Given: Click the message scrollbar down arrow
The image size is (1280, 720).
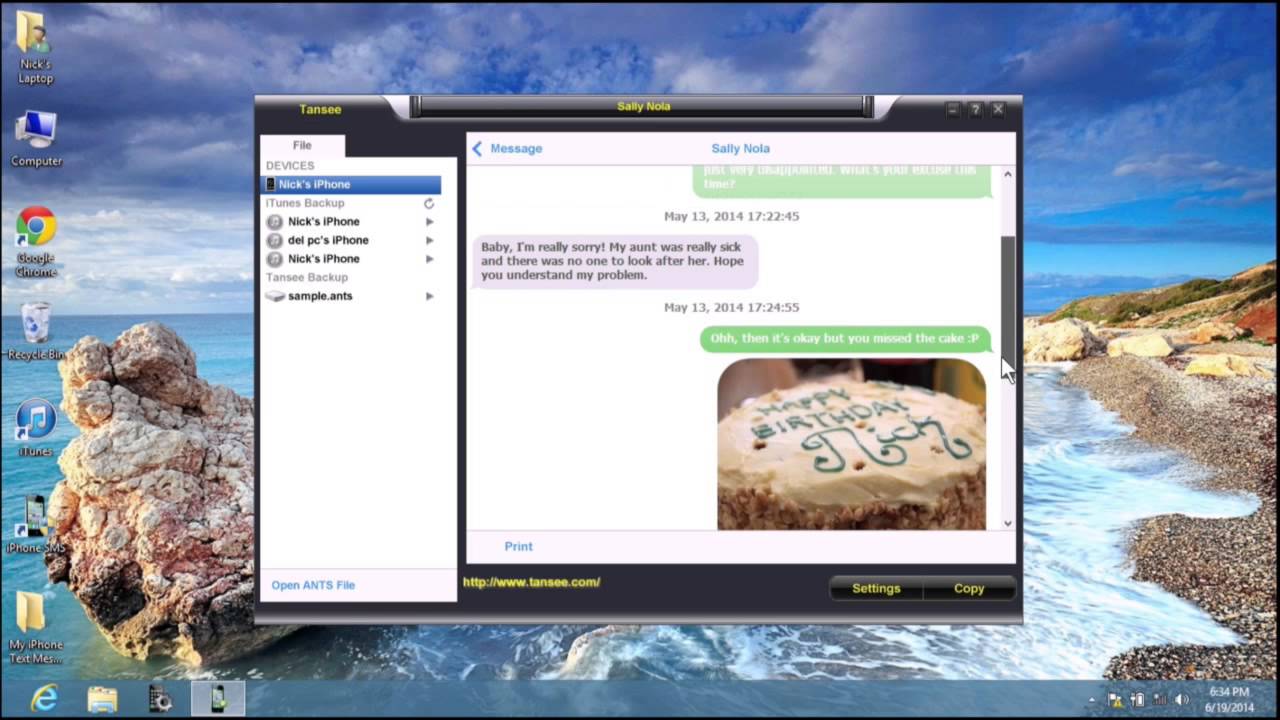Looking at the screenshot, I should tap(1008, 522).
